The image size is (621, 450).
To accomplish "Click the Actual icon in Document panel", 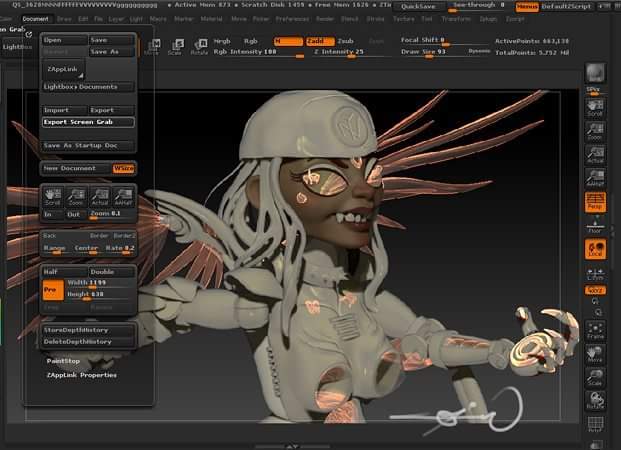I will pyautogui.click(x=99, y=197).
